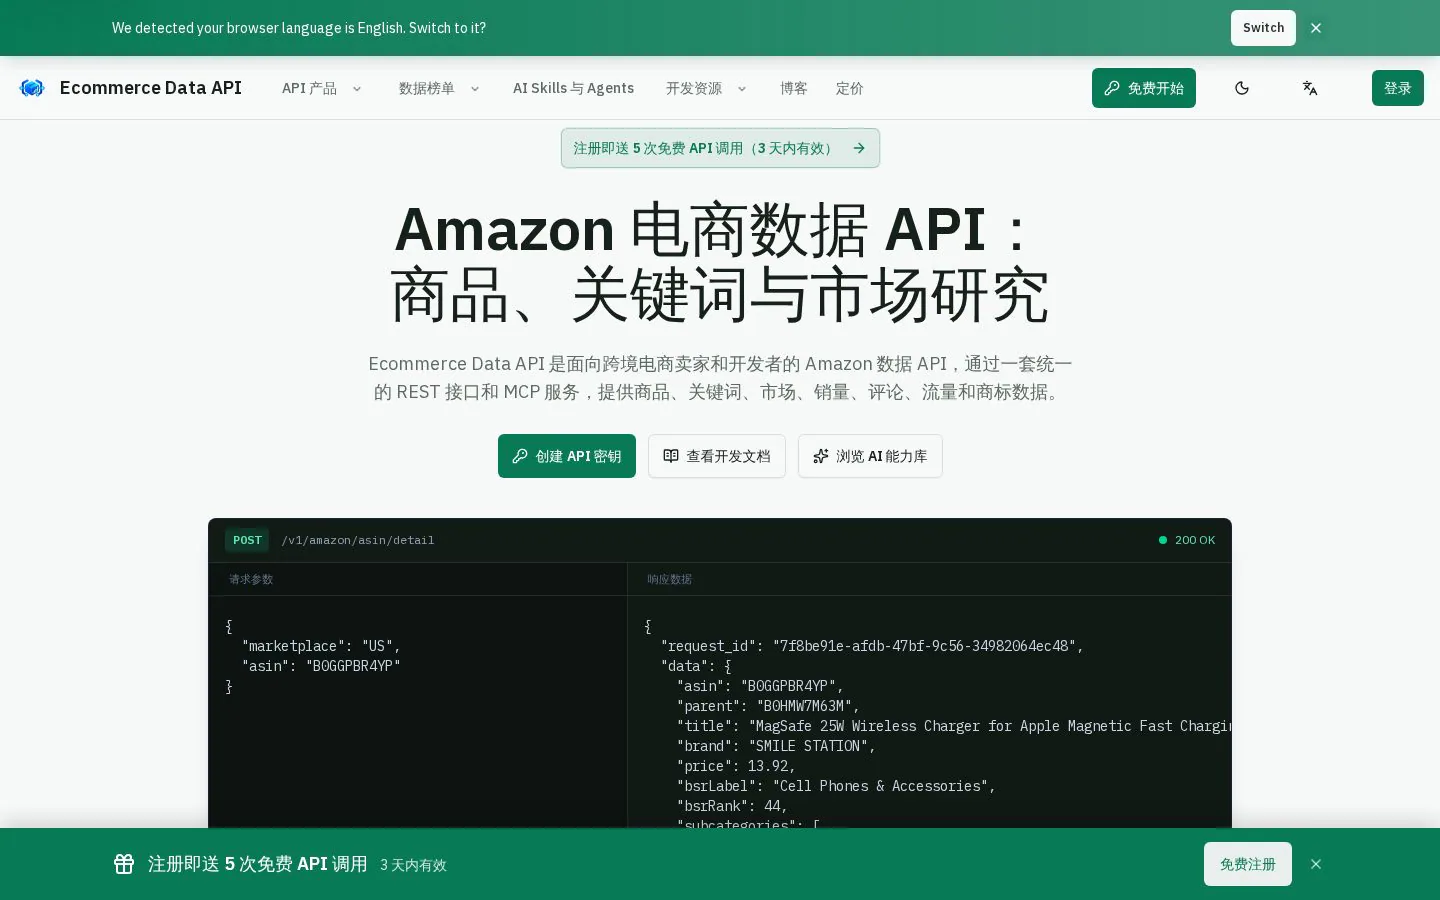Open 查看开发文档 documentation button
1440x900 pixels.
click(717, 456)
